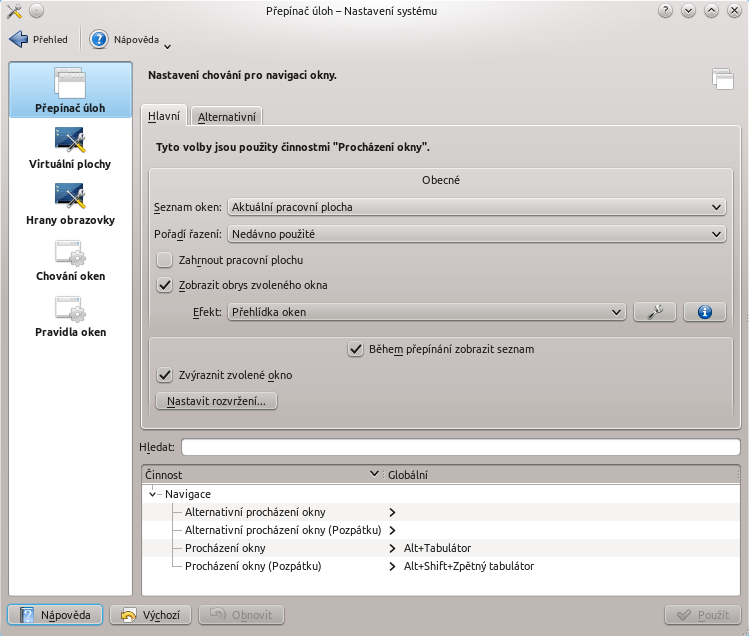749x636 pixels.
Task: Sort by Globální column header
Action: coord(561,474)
